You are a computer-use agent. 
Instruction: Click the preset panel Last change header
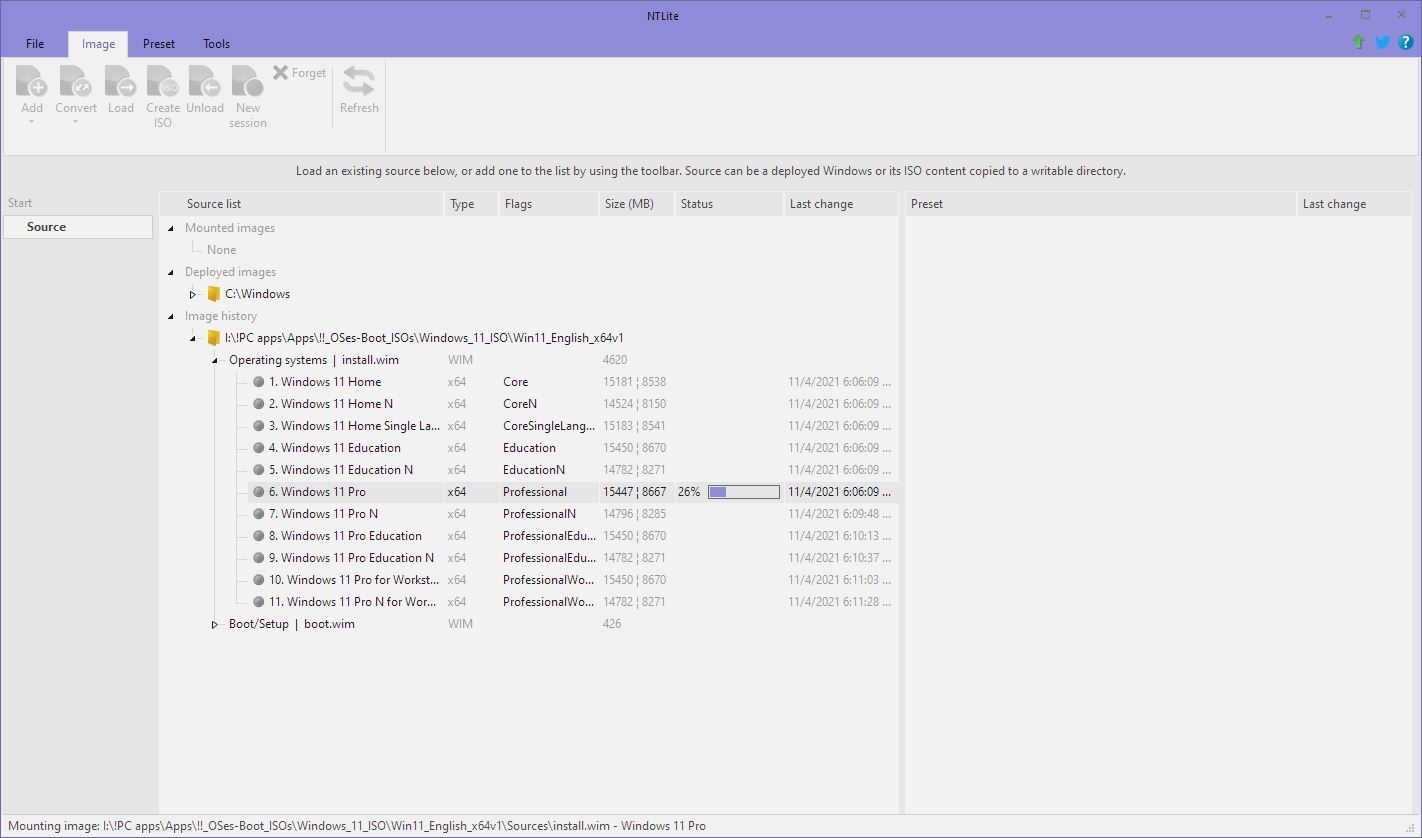1355,204
